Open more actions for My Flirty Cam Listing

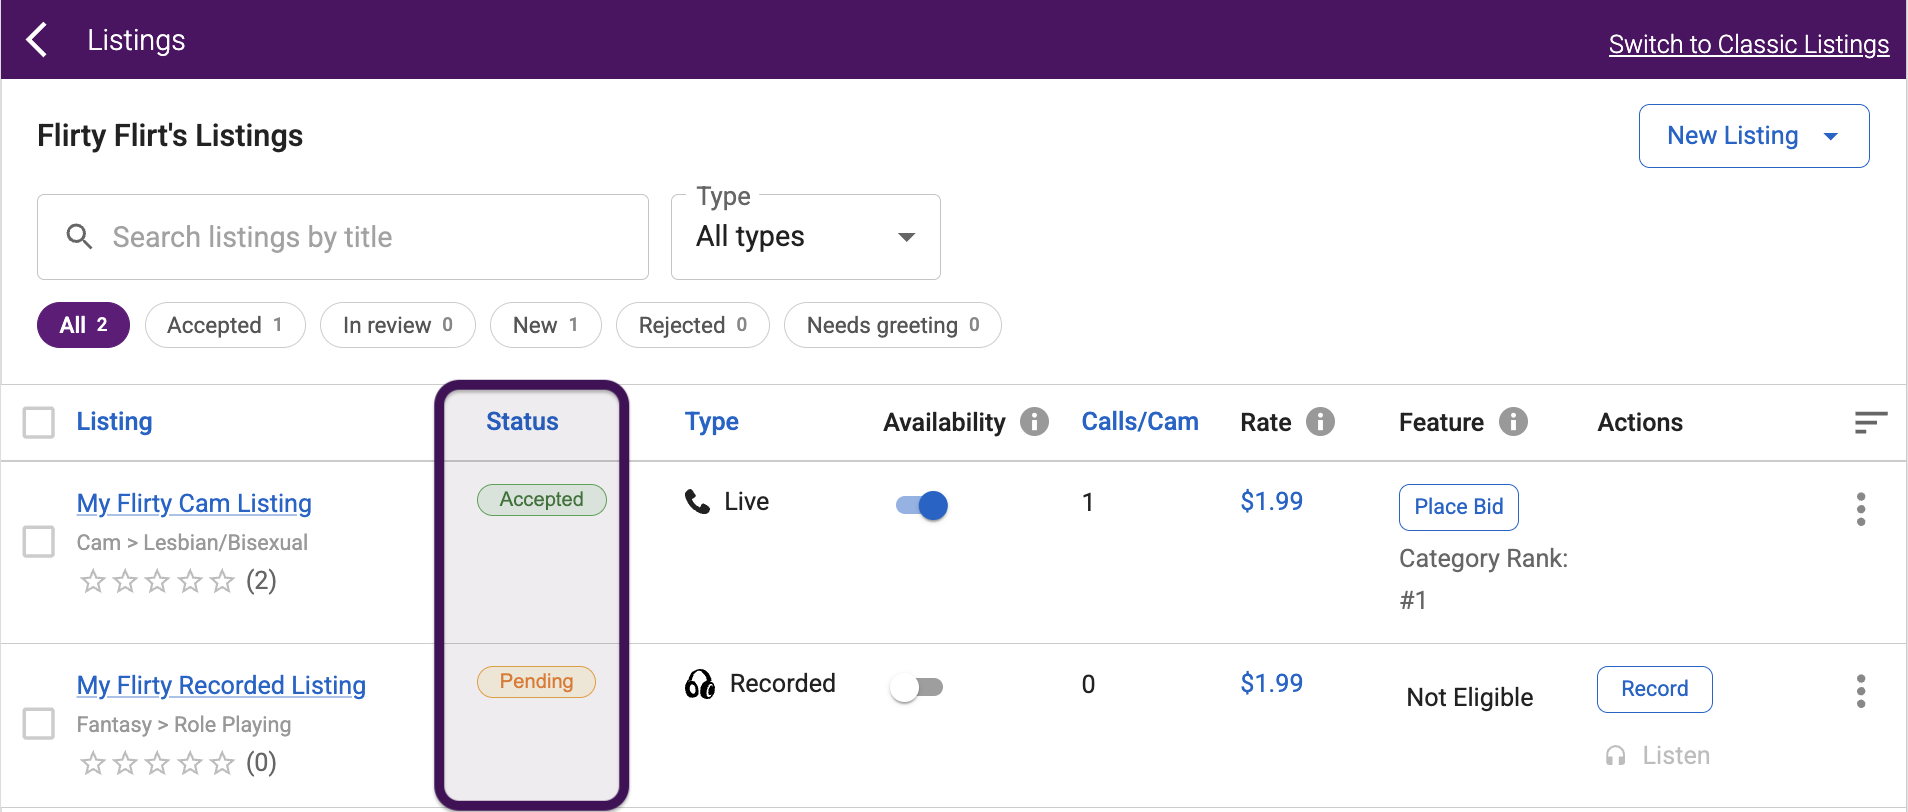[x=1861, y=509]
